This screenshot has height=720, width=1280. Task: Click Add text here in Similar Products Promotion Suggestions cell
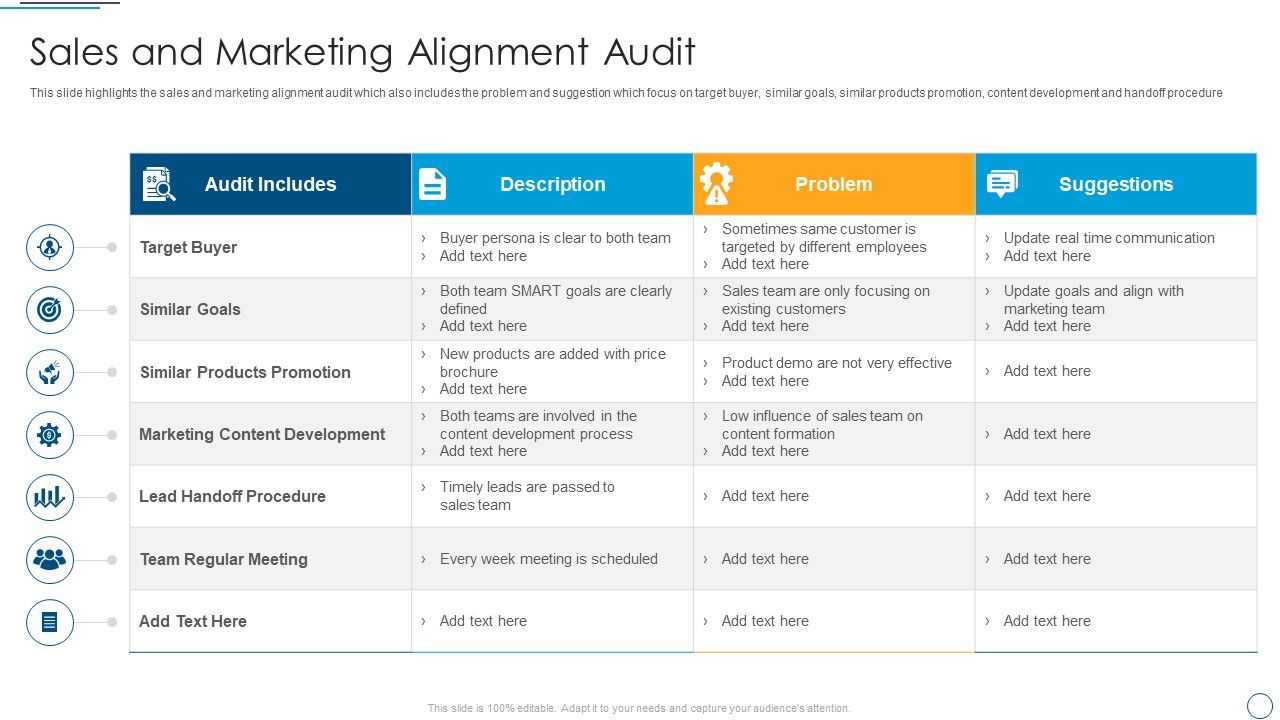pyautogui.click(x=1047, y=371)
